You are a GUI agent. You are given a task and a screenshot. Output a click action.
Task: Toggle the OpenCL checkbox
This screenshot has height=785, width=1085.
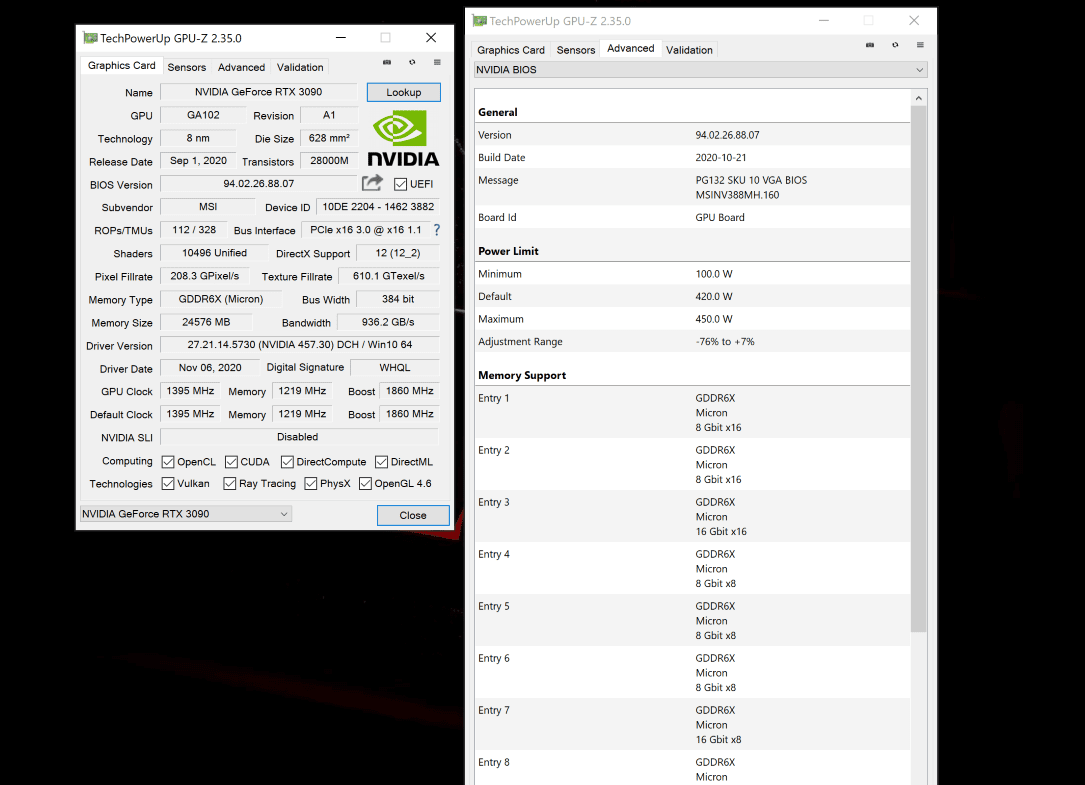point(167,462)
